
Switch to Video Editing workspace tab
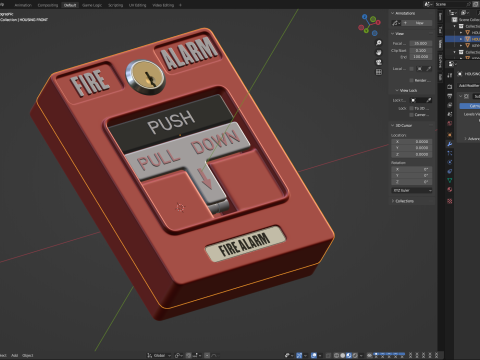[x=163, y=5]
